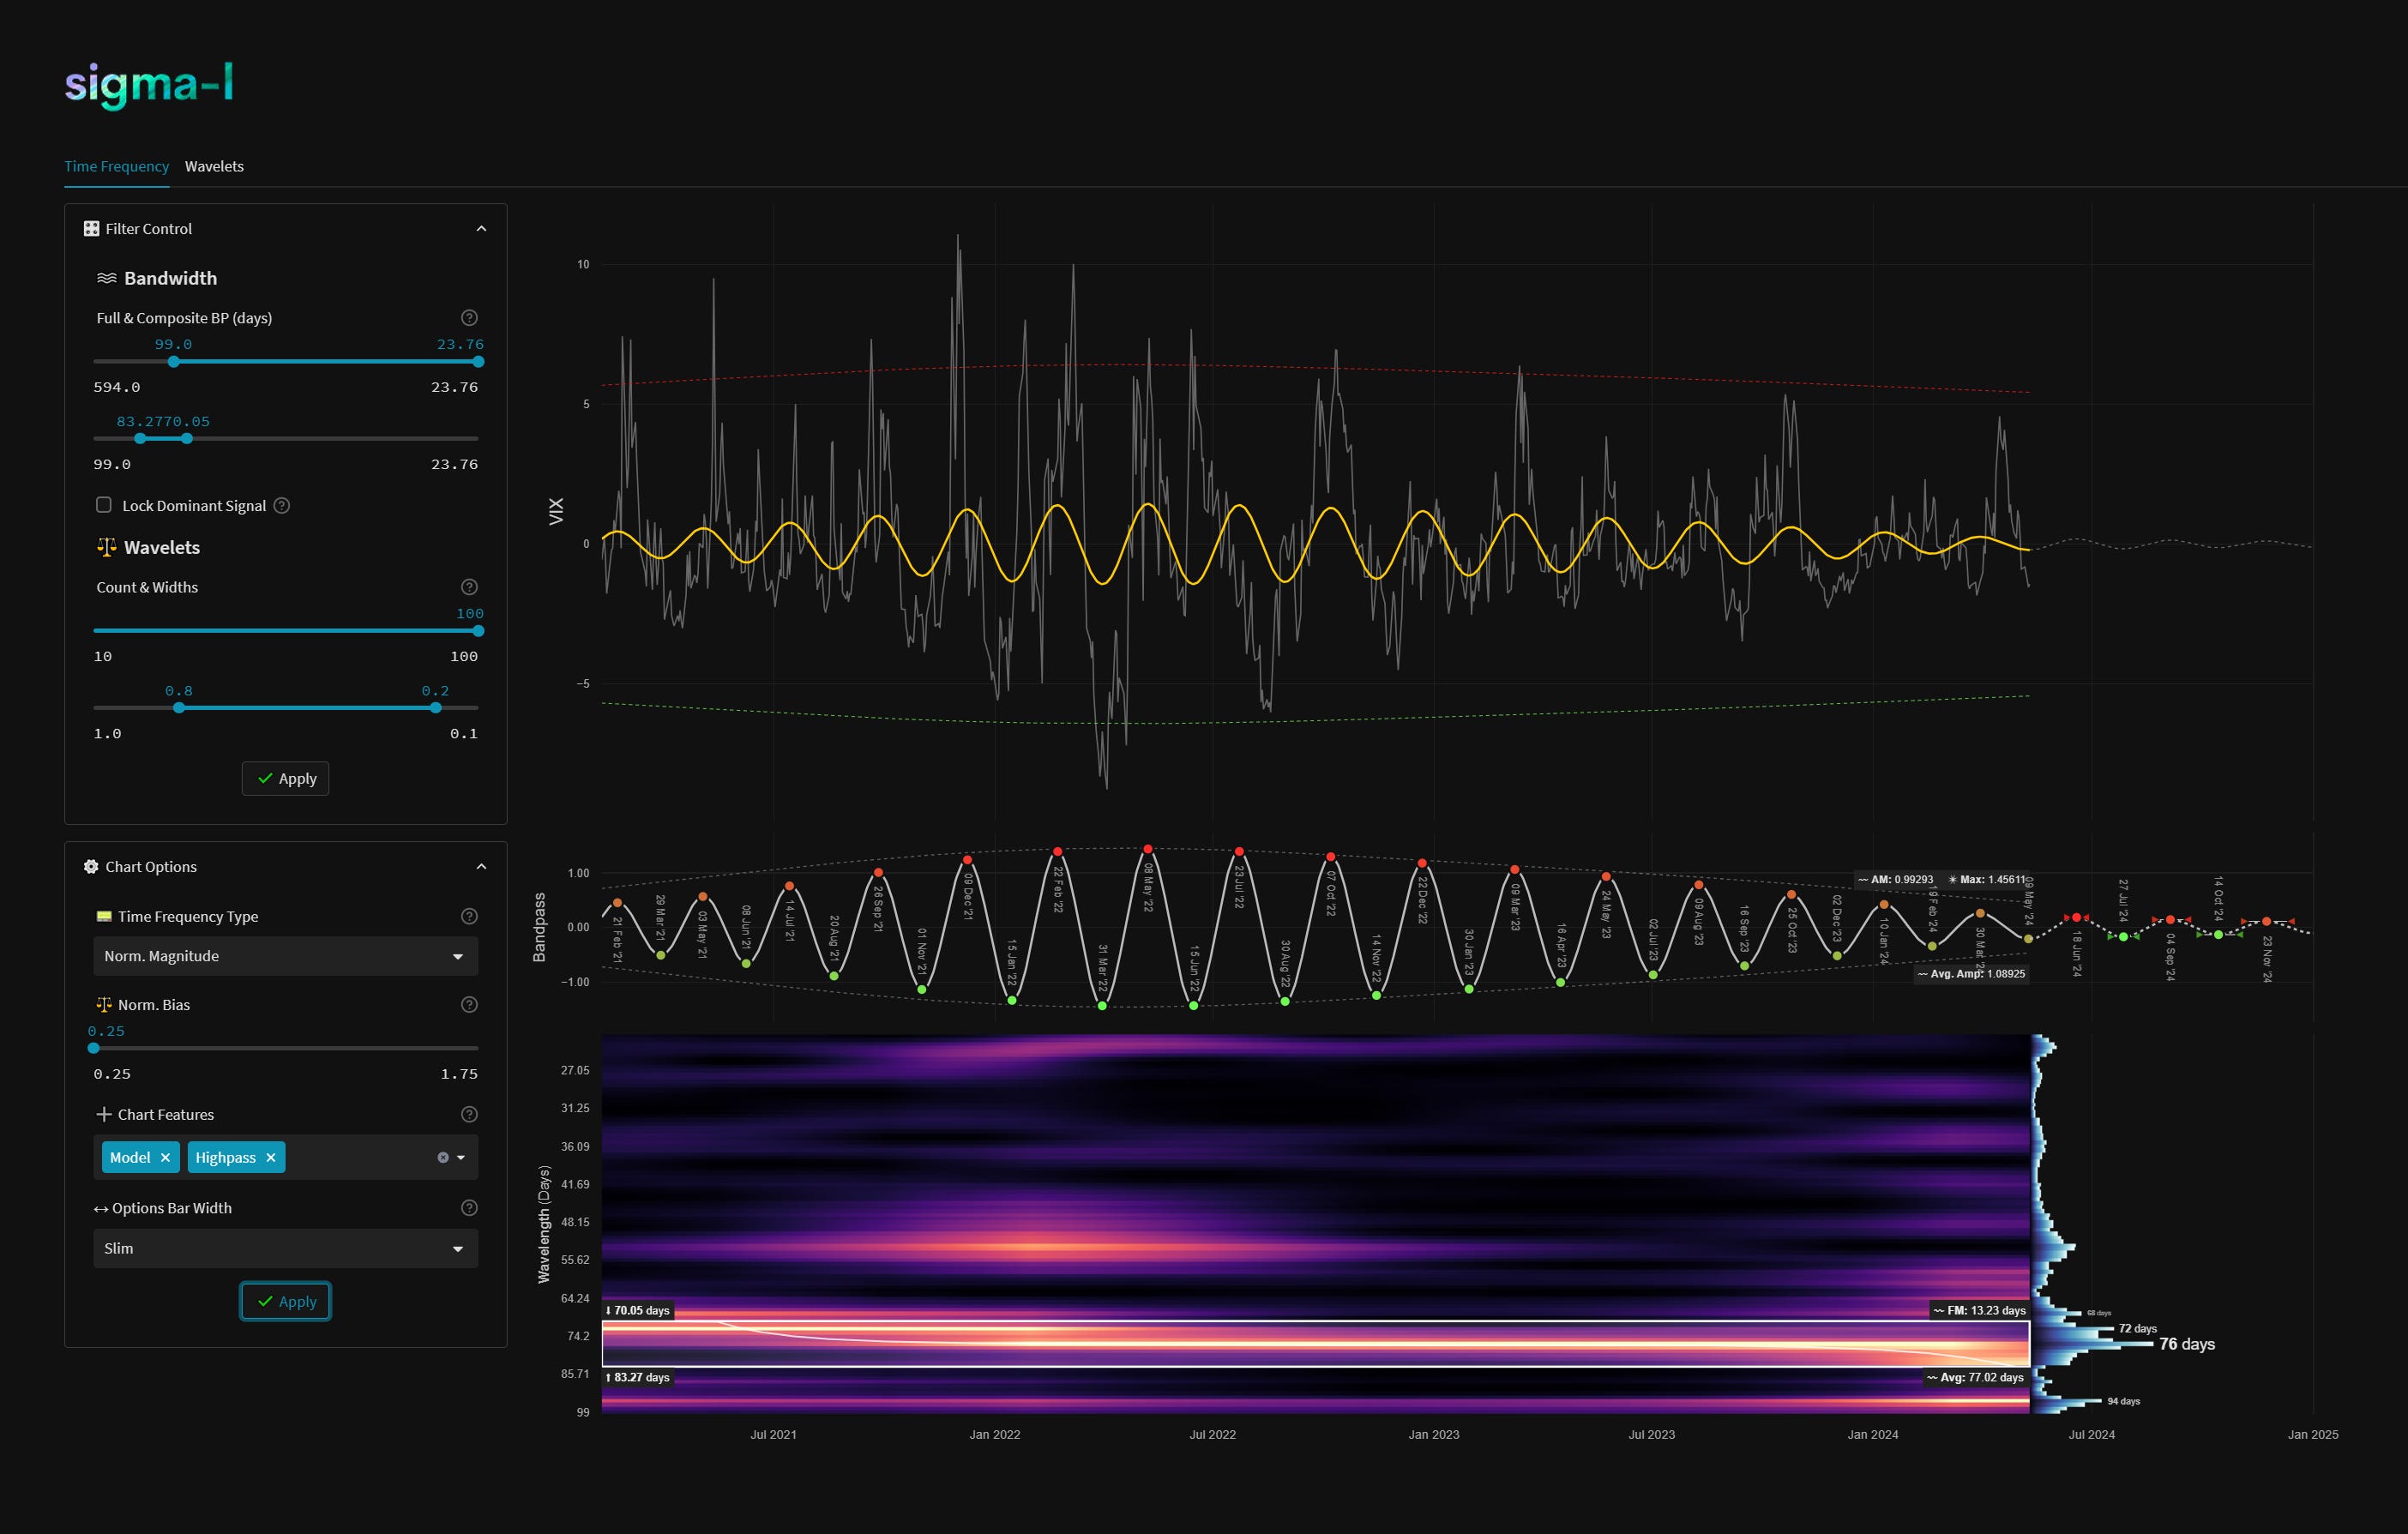Open help for Count & Widths
This screenshot has width=2408, height=1534.
pyautogui.click(x=469, y=587)
